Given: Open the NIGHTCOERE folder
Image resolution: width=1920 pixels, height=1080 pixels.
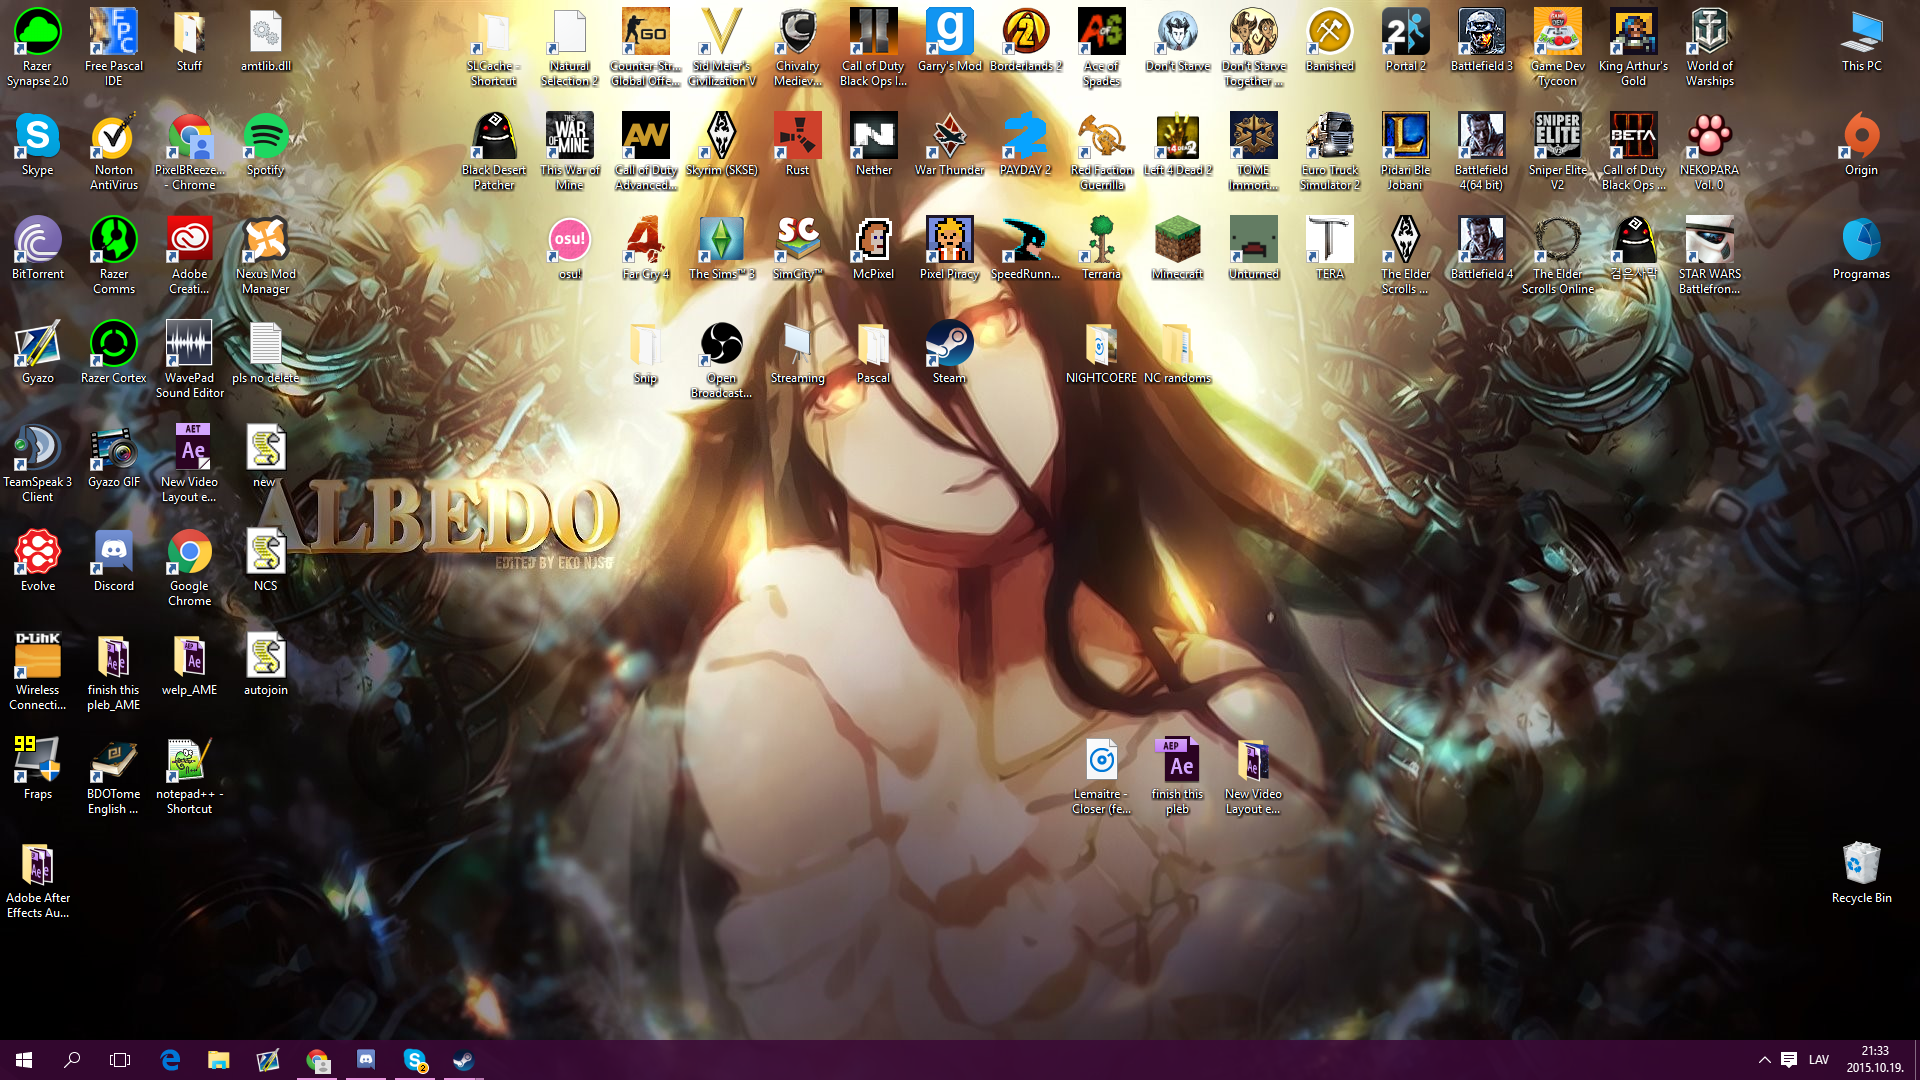Looking at the screenshot, I should coord(1101,352).
